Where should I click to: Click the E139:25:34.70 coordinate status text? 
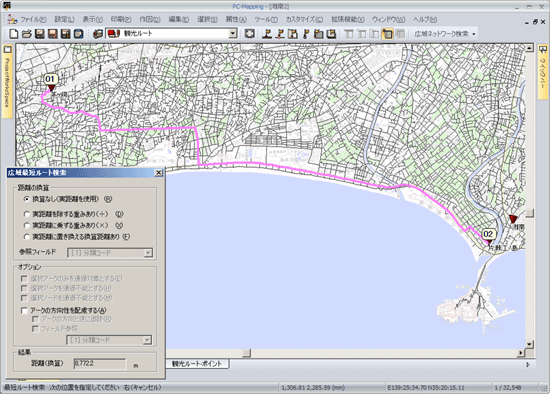coord(425,388)
